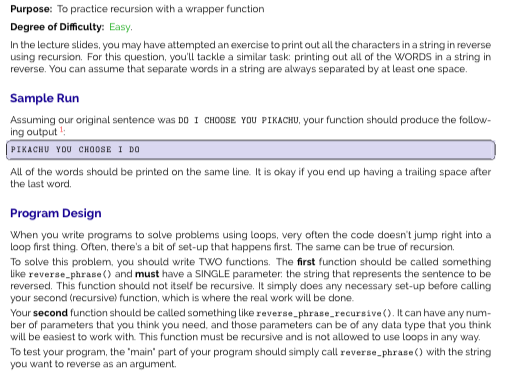Click the capitalized word 'WORDS'
Viewport: 508px width, 383px height.
click(413, 57)
